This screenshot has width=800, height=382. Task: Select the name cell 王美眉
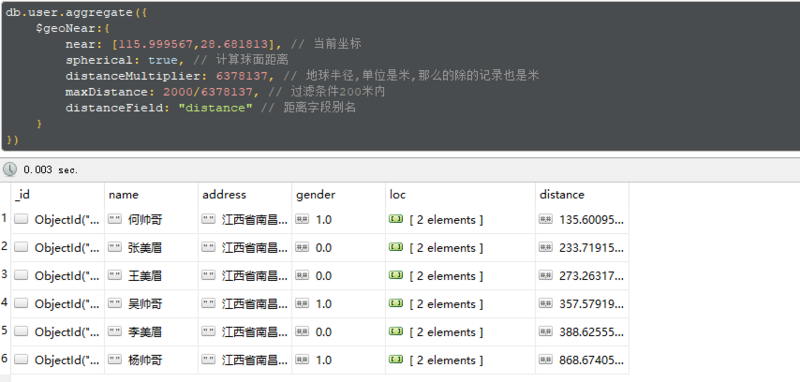tap(152, 276)
